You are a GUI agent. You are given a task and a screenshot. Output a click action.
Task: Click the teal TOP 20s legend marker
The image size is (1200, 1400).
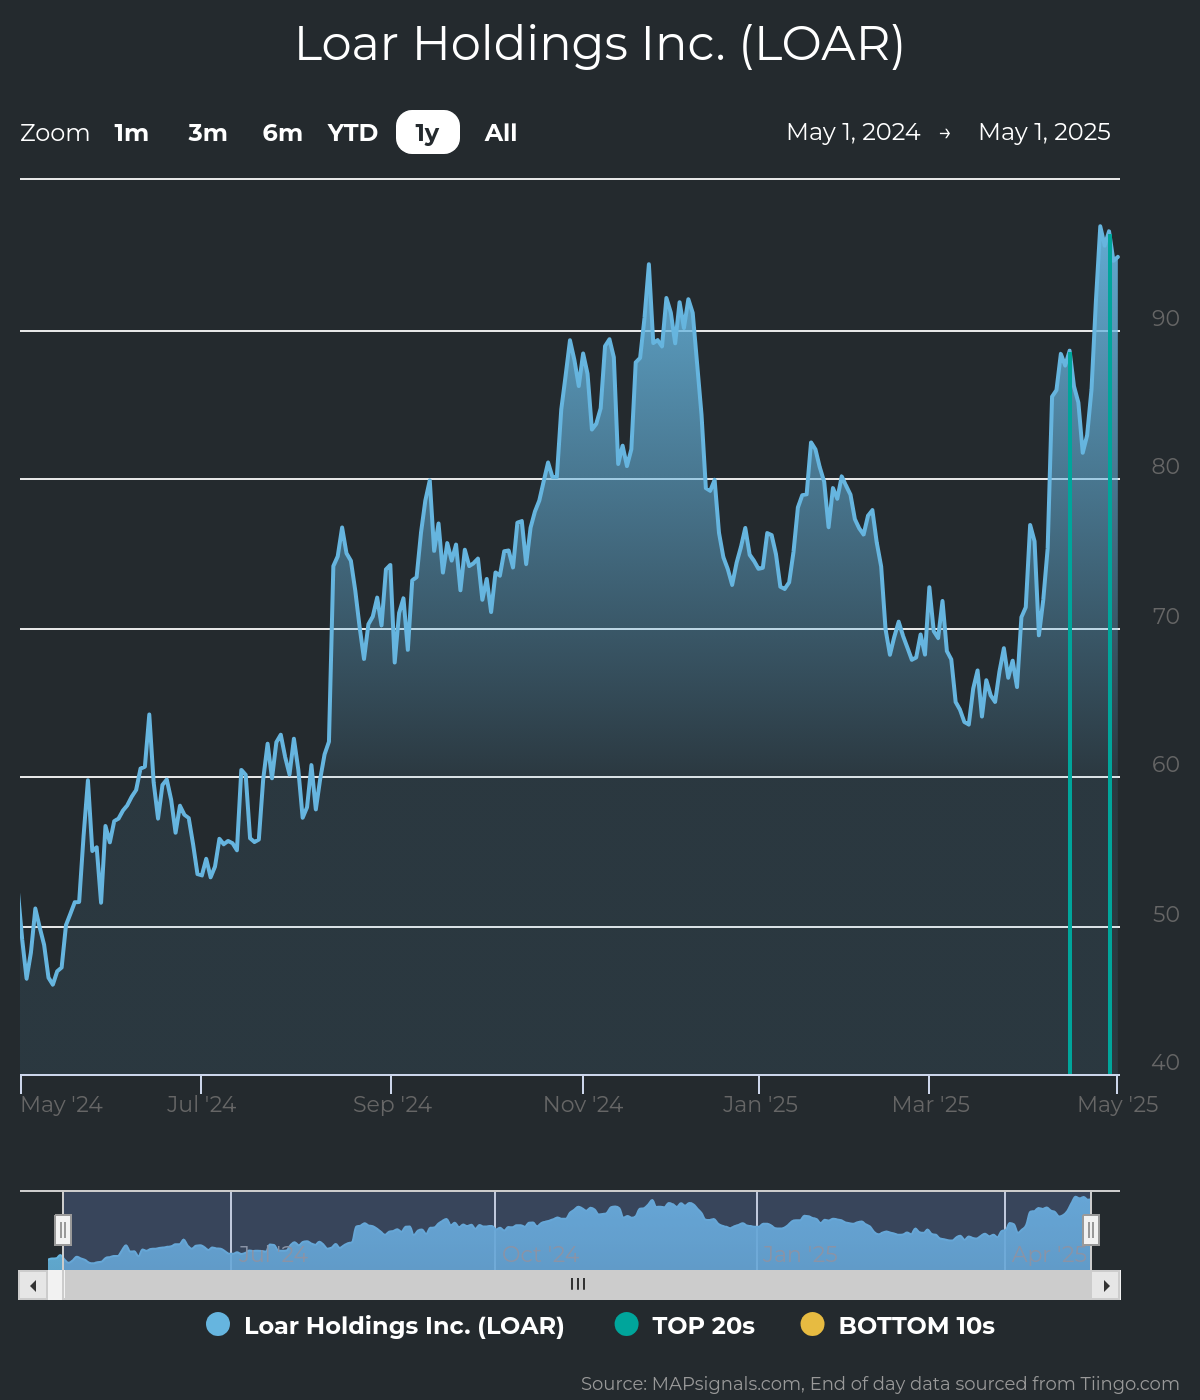click(x=626, y=1325)
